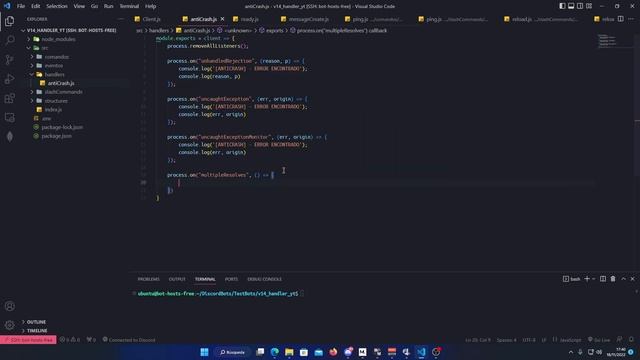Close the terminal panel

(633, 279)
